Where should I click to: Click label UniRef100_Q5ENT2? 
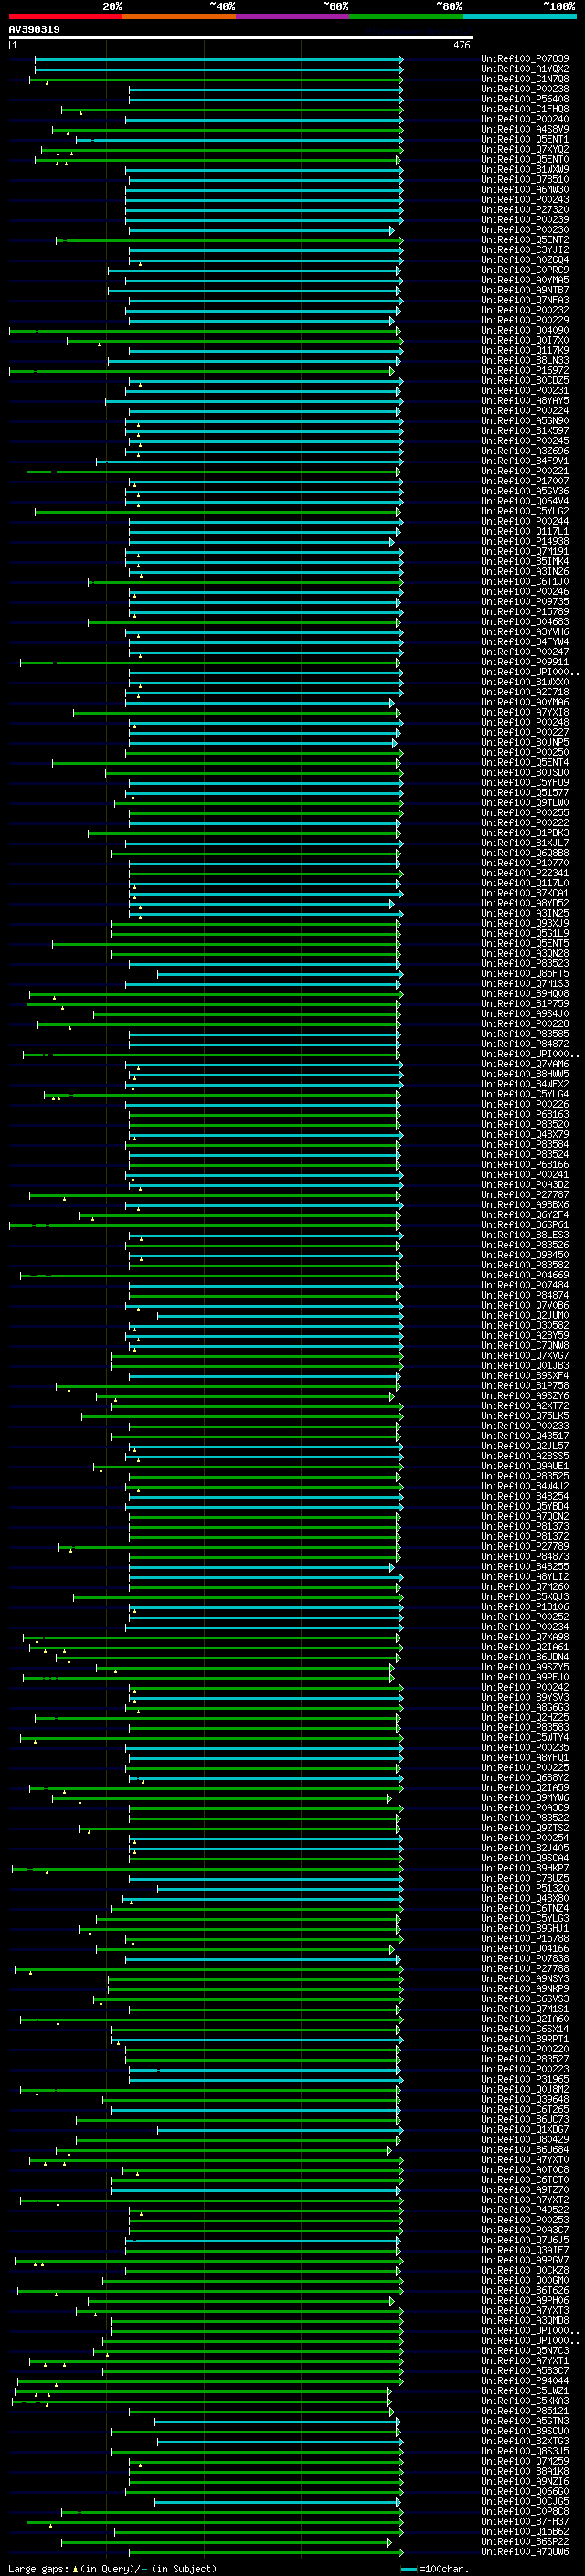pyautogui.click(x=525, y=239)
